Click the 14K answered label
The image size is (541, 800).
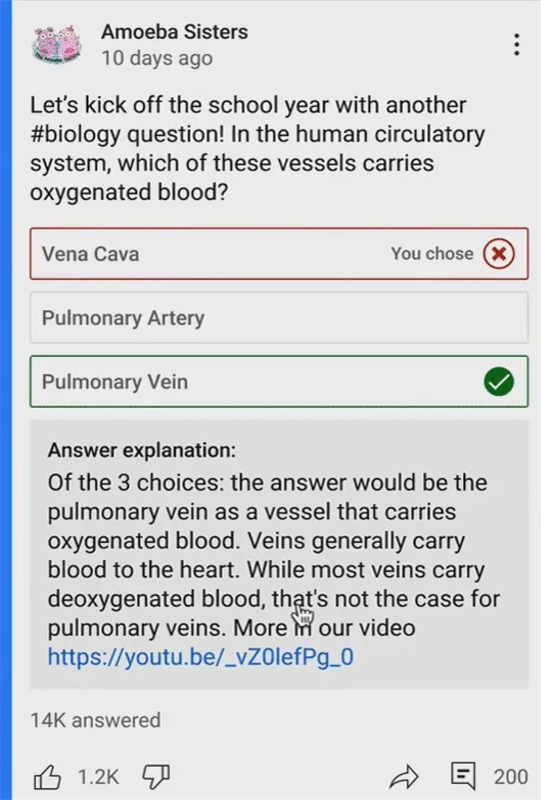tap(95, 720)
